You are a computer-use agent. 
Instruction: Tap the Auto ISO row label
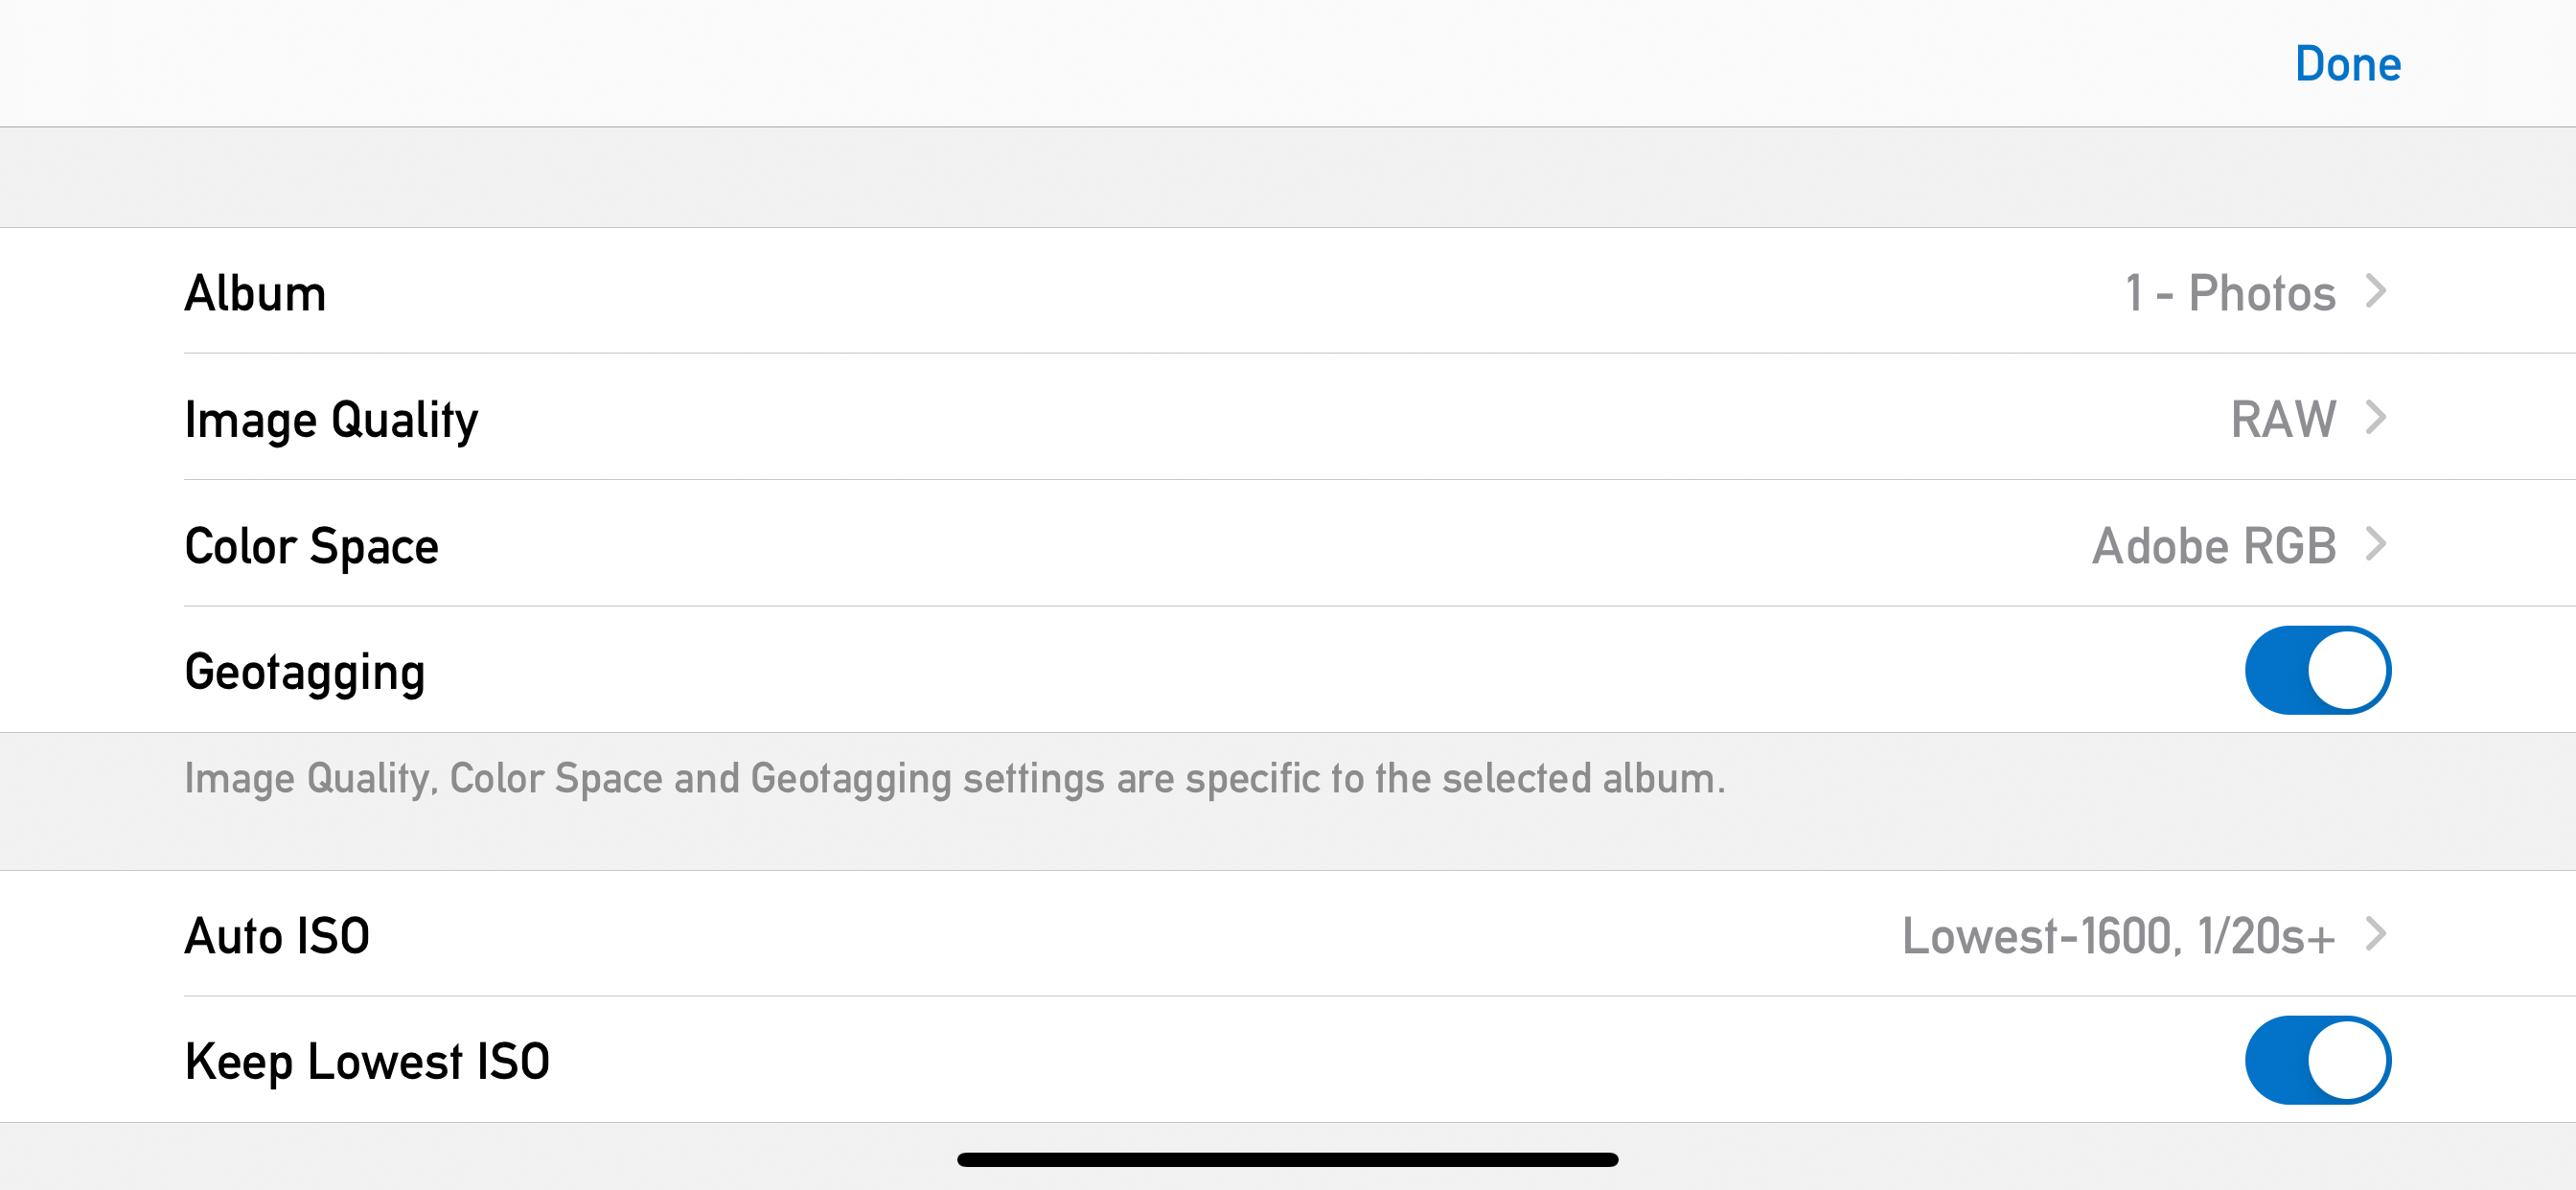pos(277,936)
